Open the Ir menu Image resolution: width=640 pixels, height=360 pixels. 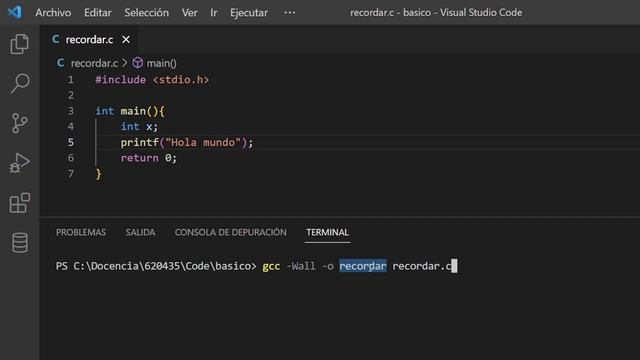pos(213,13)
